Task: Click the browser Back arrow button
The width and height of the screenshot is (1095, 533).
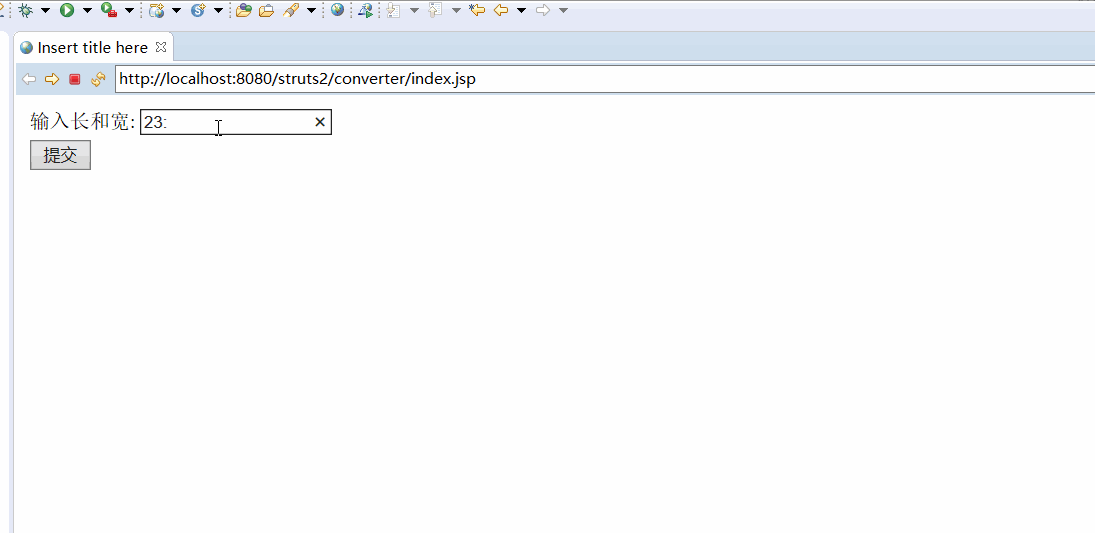Action: click(x=29, y=79)
